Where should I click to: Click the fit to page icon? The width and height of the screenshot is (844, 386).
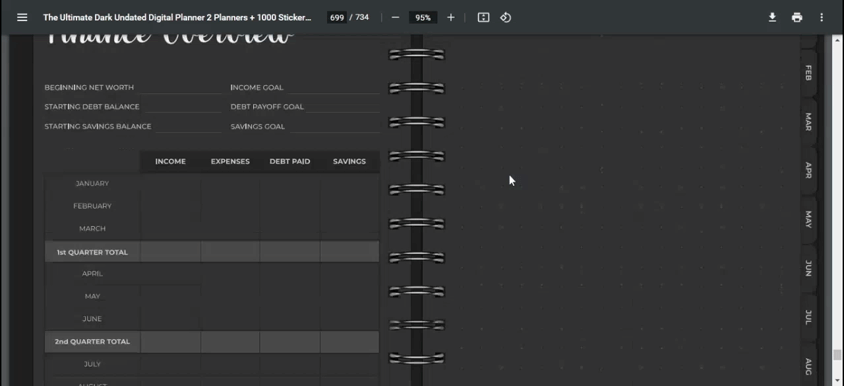coord(483,17)
